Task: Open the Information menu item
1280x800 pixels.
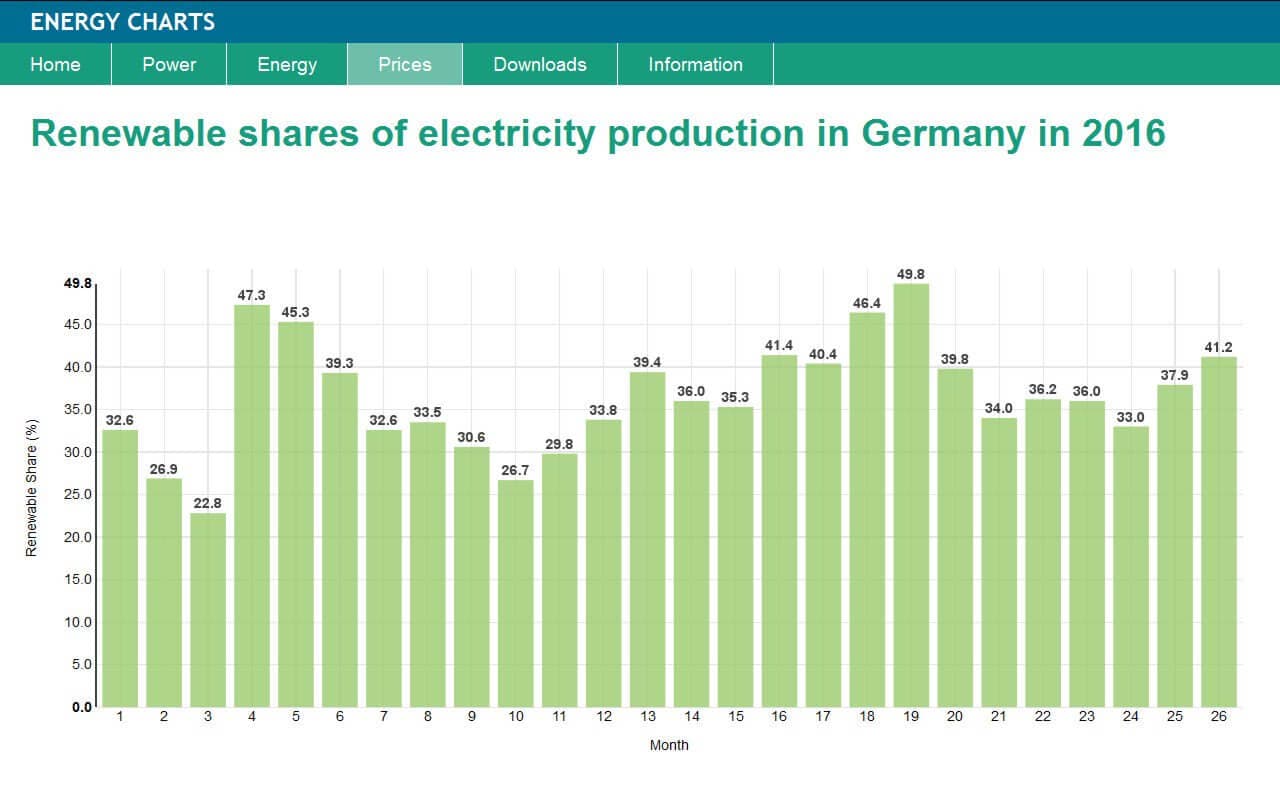Action: tap(695, 64)
